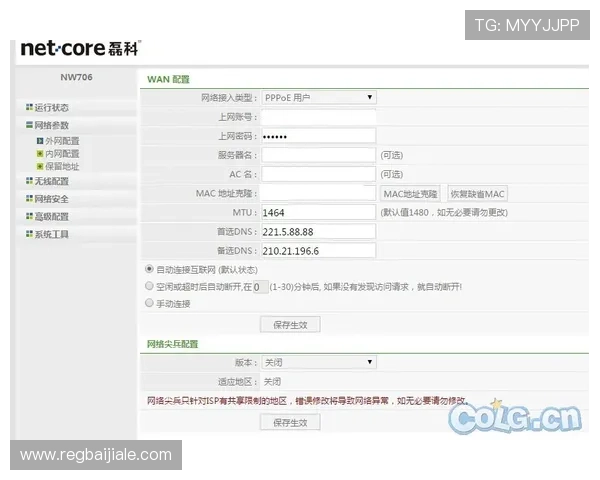Image resolution: width=600 pixels, height=480 pixels.
Task: Expand 无线配置 menu section
Action: tap(51, 181)
